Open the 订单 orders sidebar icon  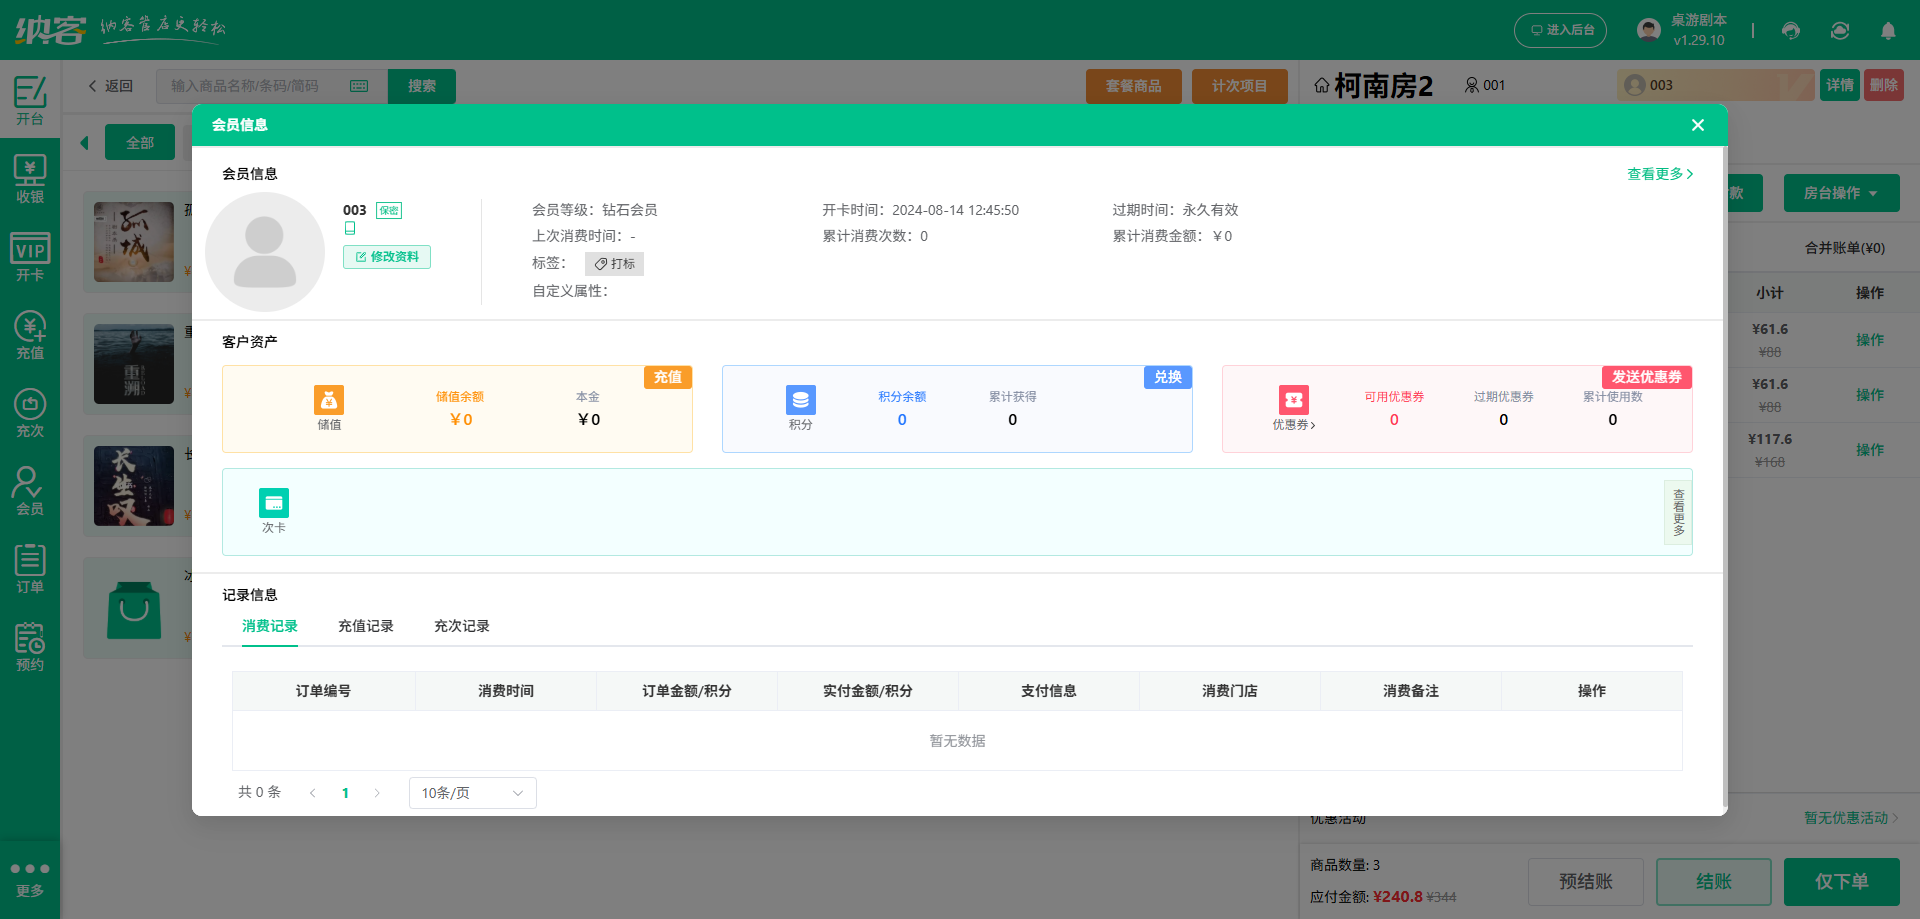pyautogui.click(x=30, y=565)
